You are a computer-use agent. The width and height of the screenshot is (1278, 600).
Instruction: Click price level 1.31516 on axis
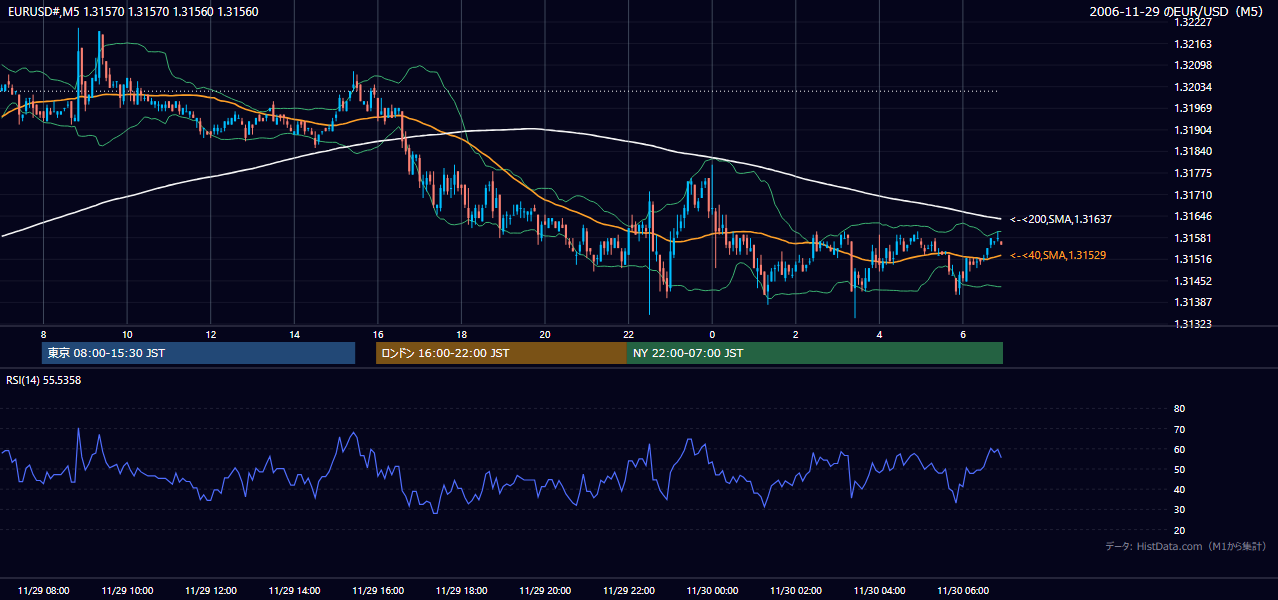1192,259
